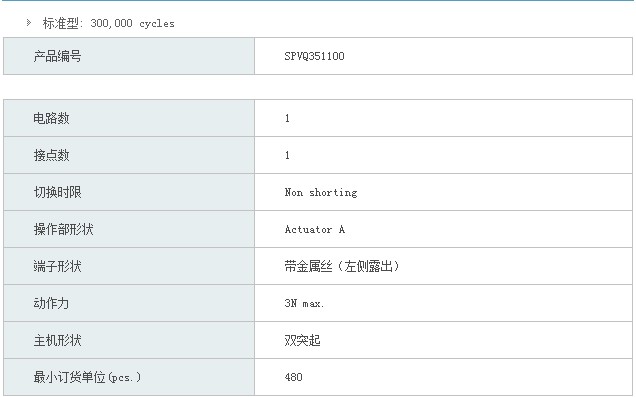The height and width of the screenshot is (397, 636).
Task: Click the 电路数 row label
Action: (x=51, y=118)
